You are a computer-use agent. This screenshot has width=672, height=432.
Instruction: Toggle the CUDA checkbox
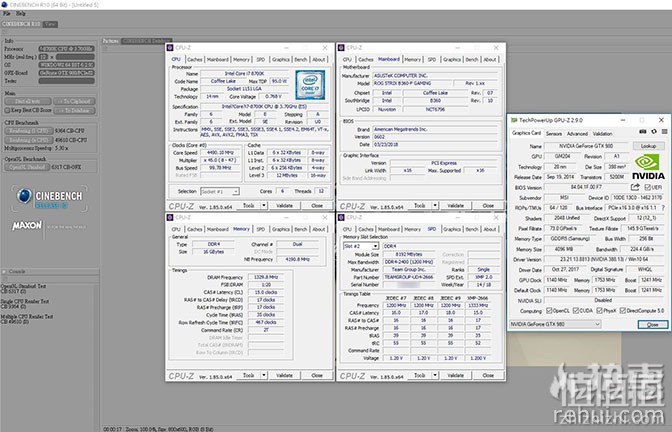pos(576,310)
